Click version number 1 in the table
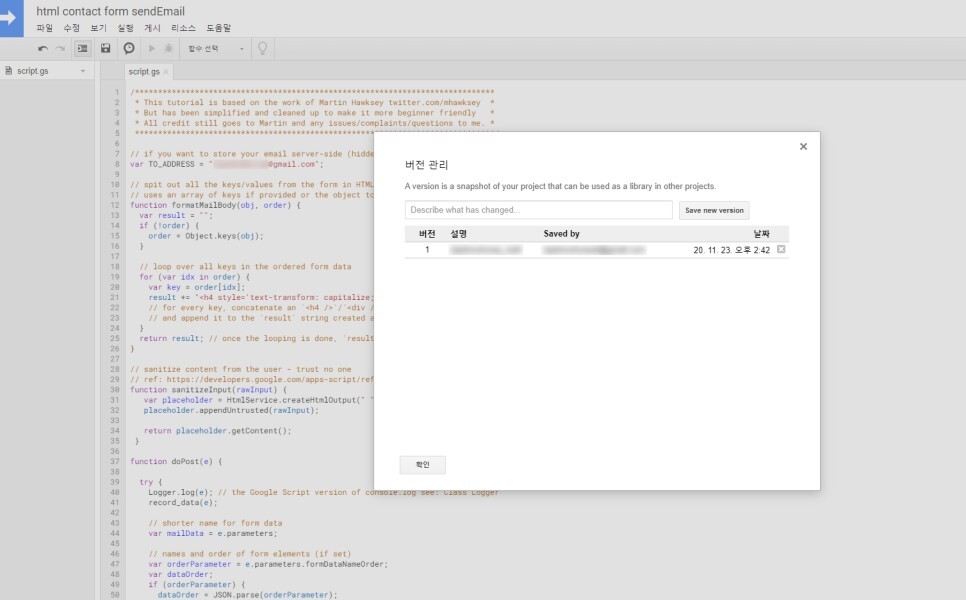966x600 pixels. pos(427,249)
